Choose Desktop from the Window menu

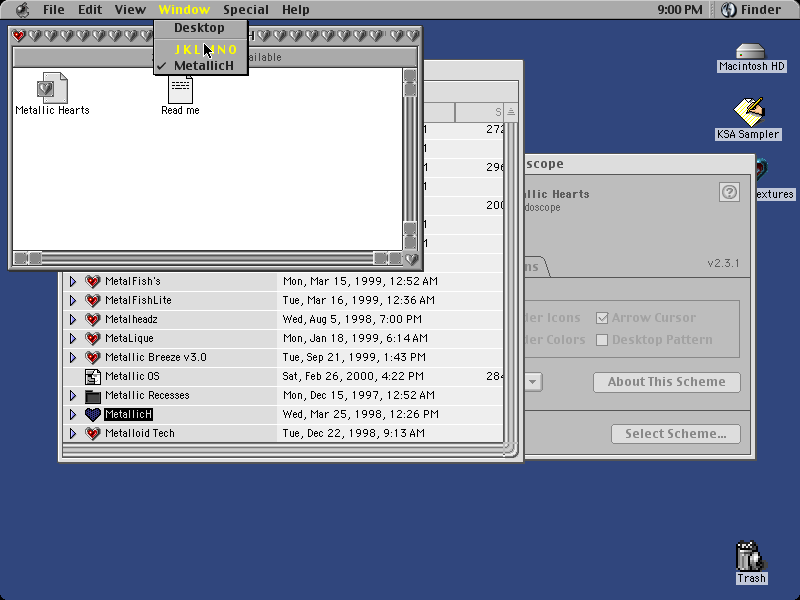tap(201, 28)
